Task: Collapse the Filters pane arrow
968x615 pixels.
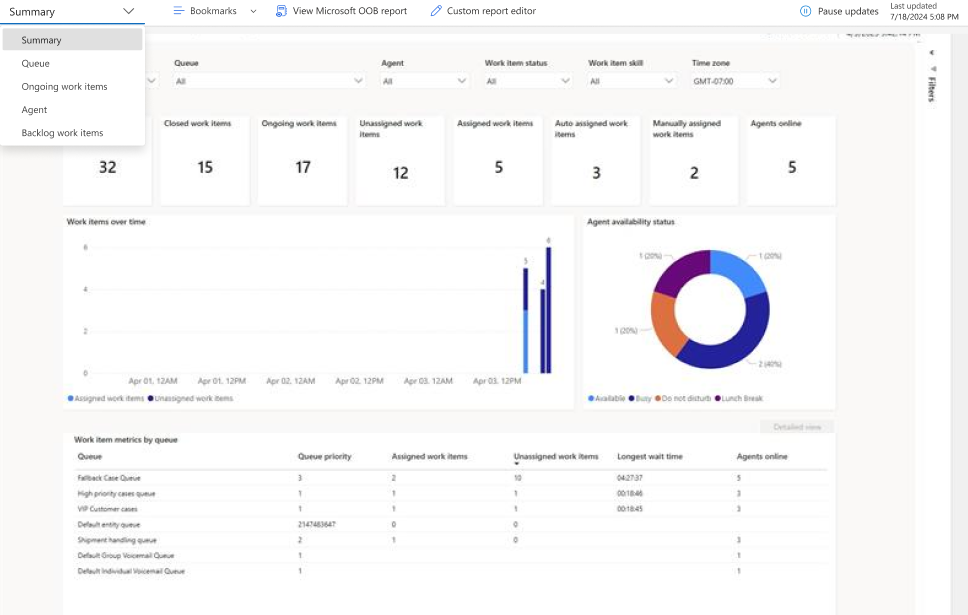Action: 932,52
